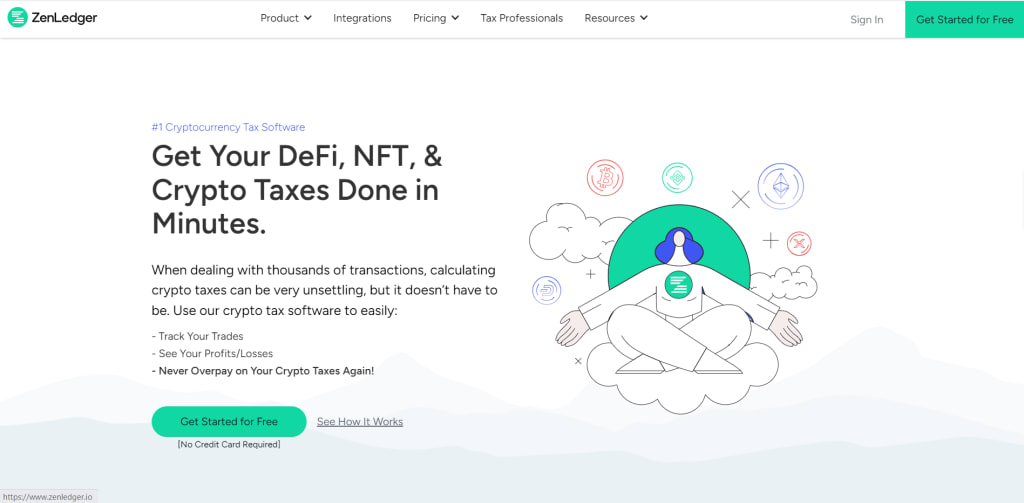Click the ZenLedger emblem on meditating figure
The image size is (1024, 503).
click(x=679, y=285)
